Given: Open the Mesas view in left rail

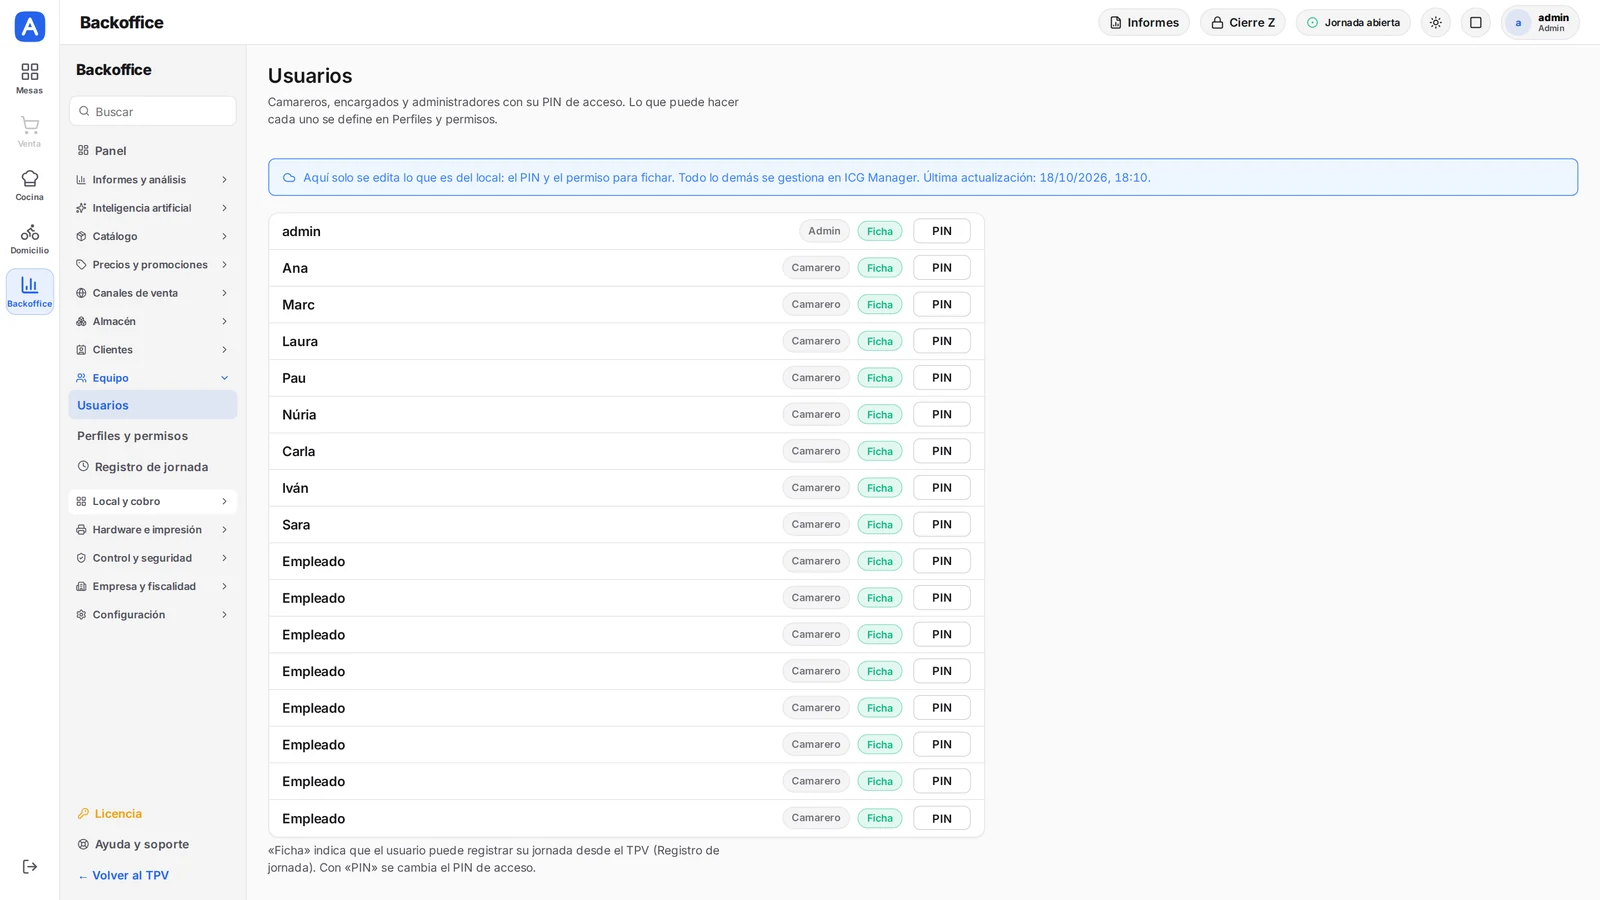Looking at the screenshot, I should pos(29,78).
